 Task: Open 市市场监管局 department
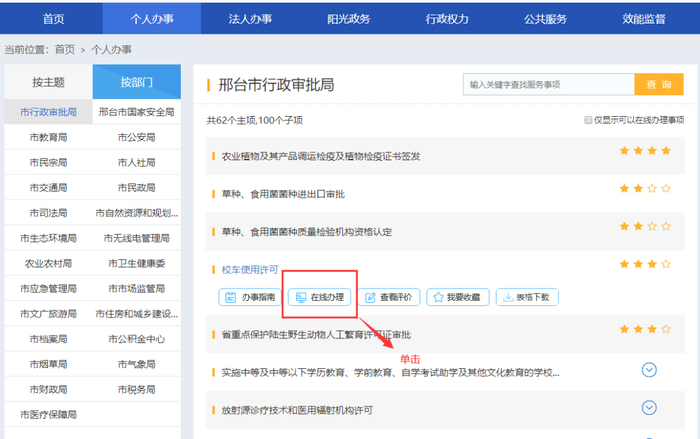(137, 288)
